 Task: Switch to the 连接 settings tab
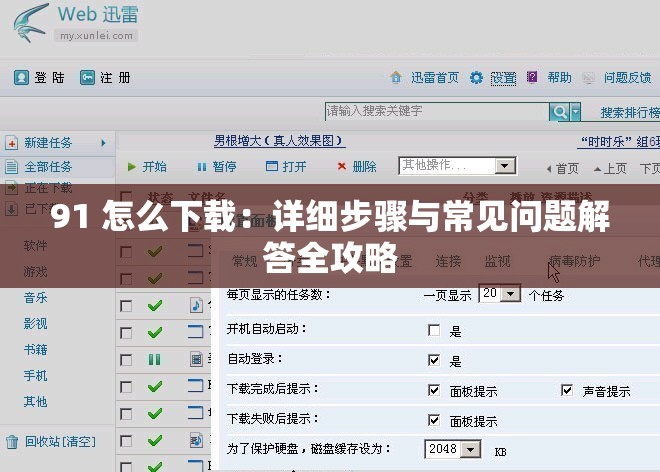(x=448, y=261)
